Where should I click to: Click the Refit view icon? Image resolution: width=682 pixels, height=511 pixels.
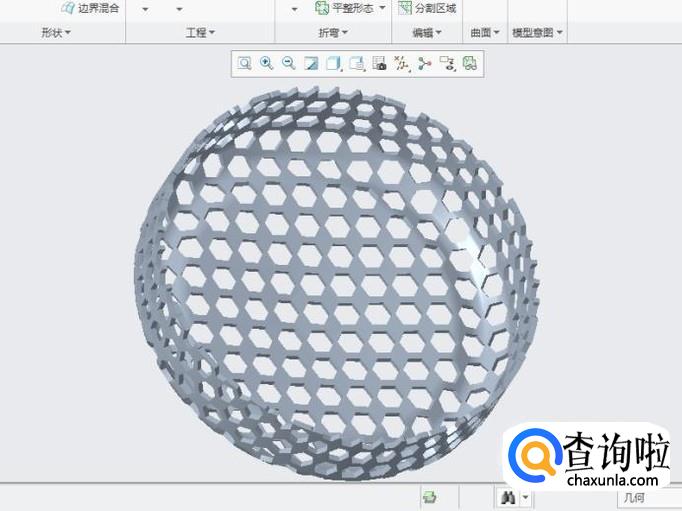click(x=244, y=63)
